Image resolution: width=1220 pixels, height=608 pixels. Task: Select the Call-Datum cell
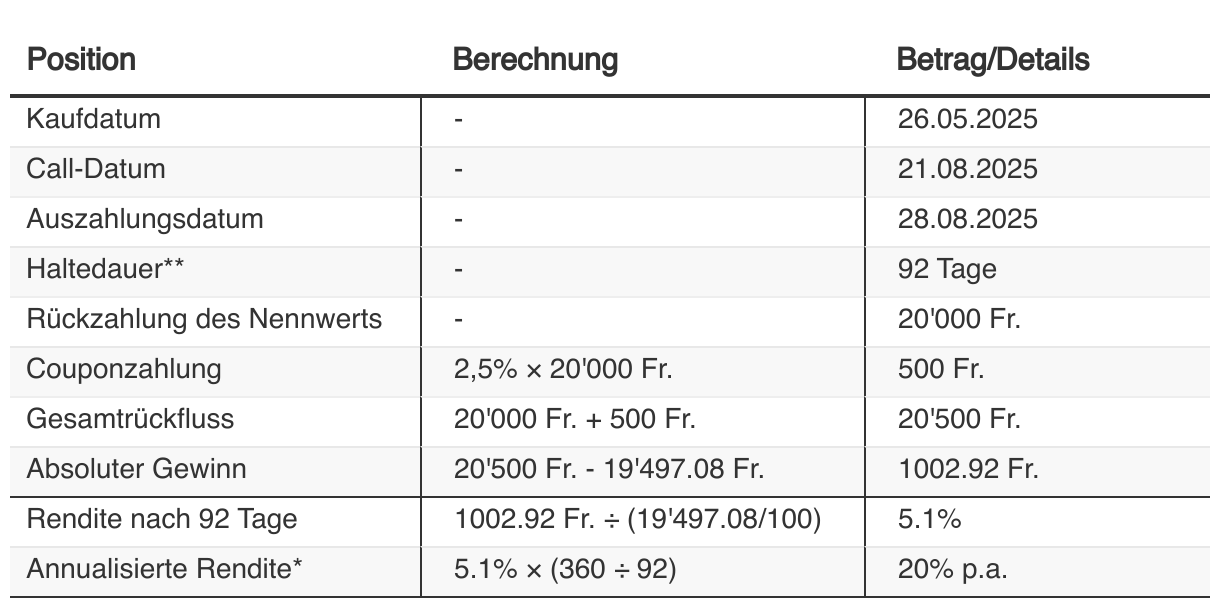coord(96,170)
